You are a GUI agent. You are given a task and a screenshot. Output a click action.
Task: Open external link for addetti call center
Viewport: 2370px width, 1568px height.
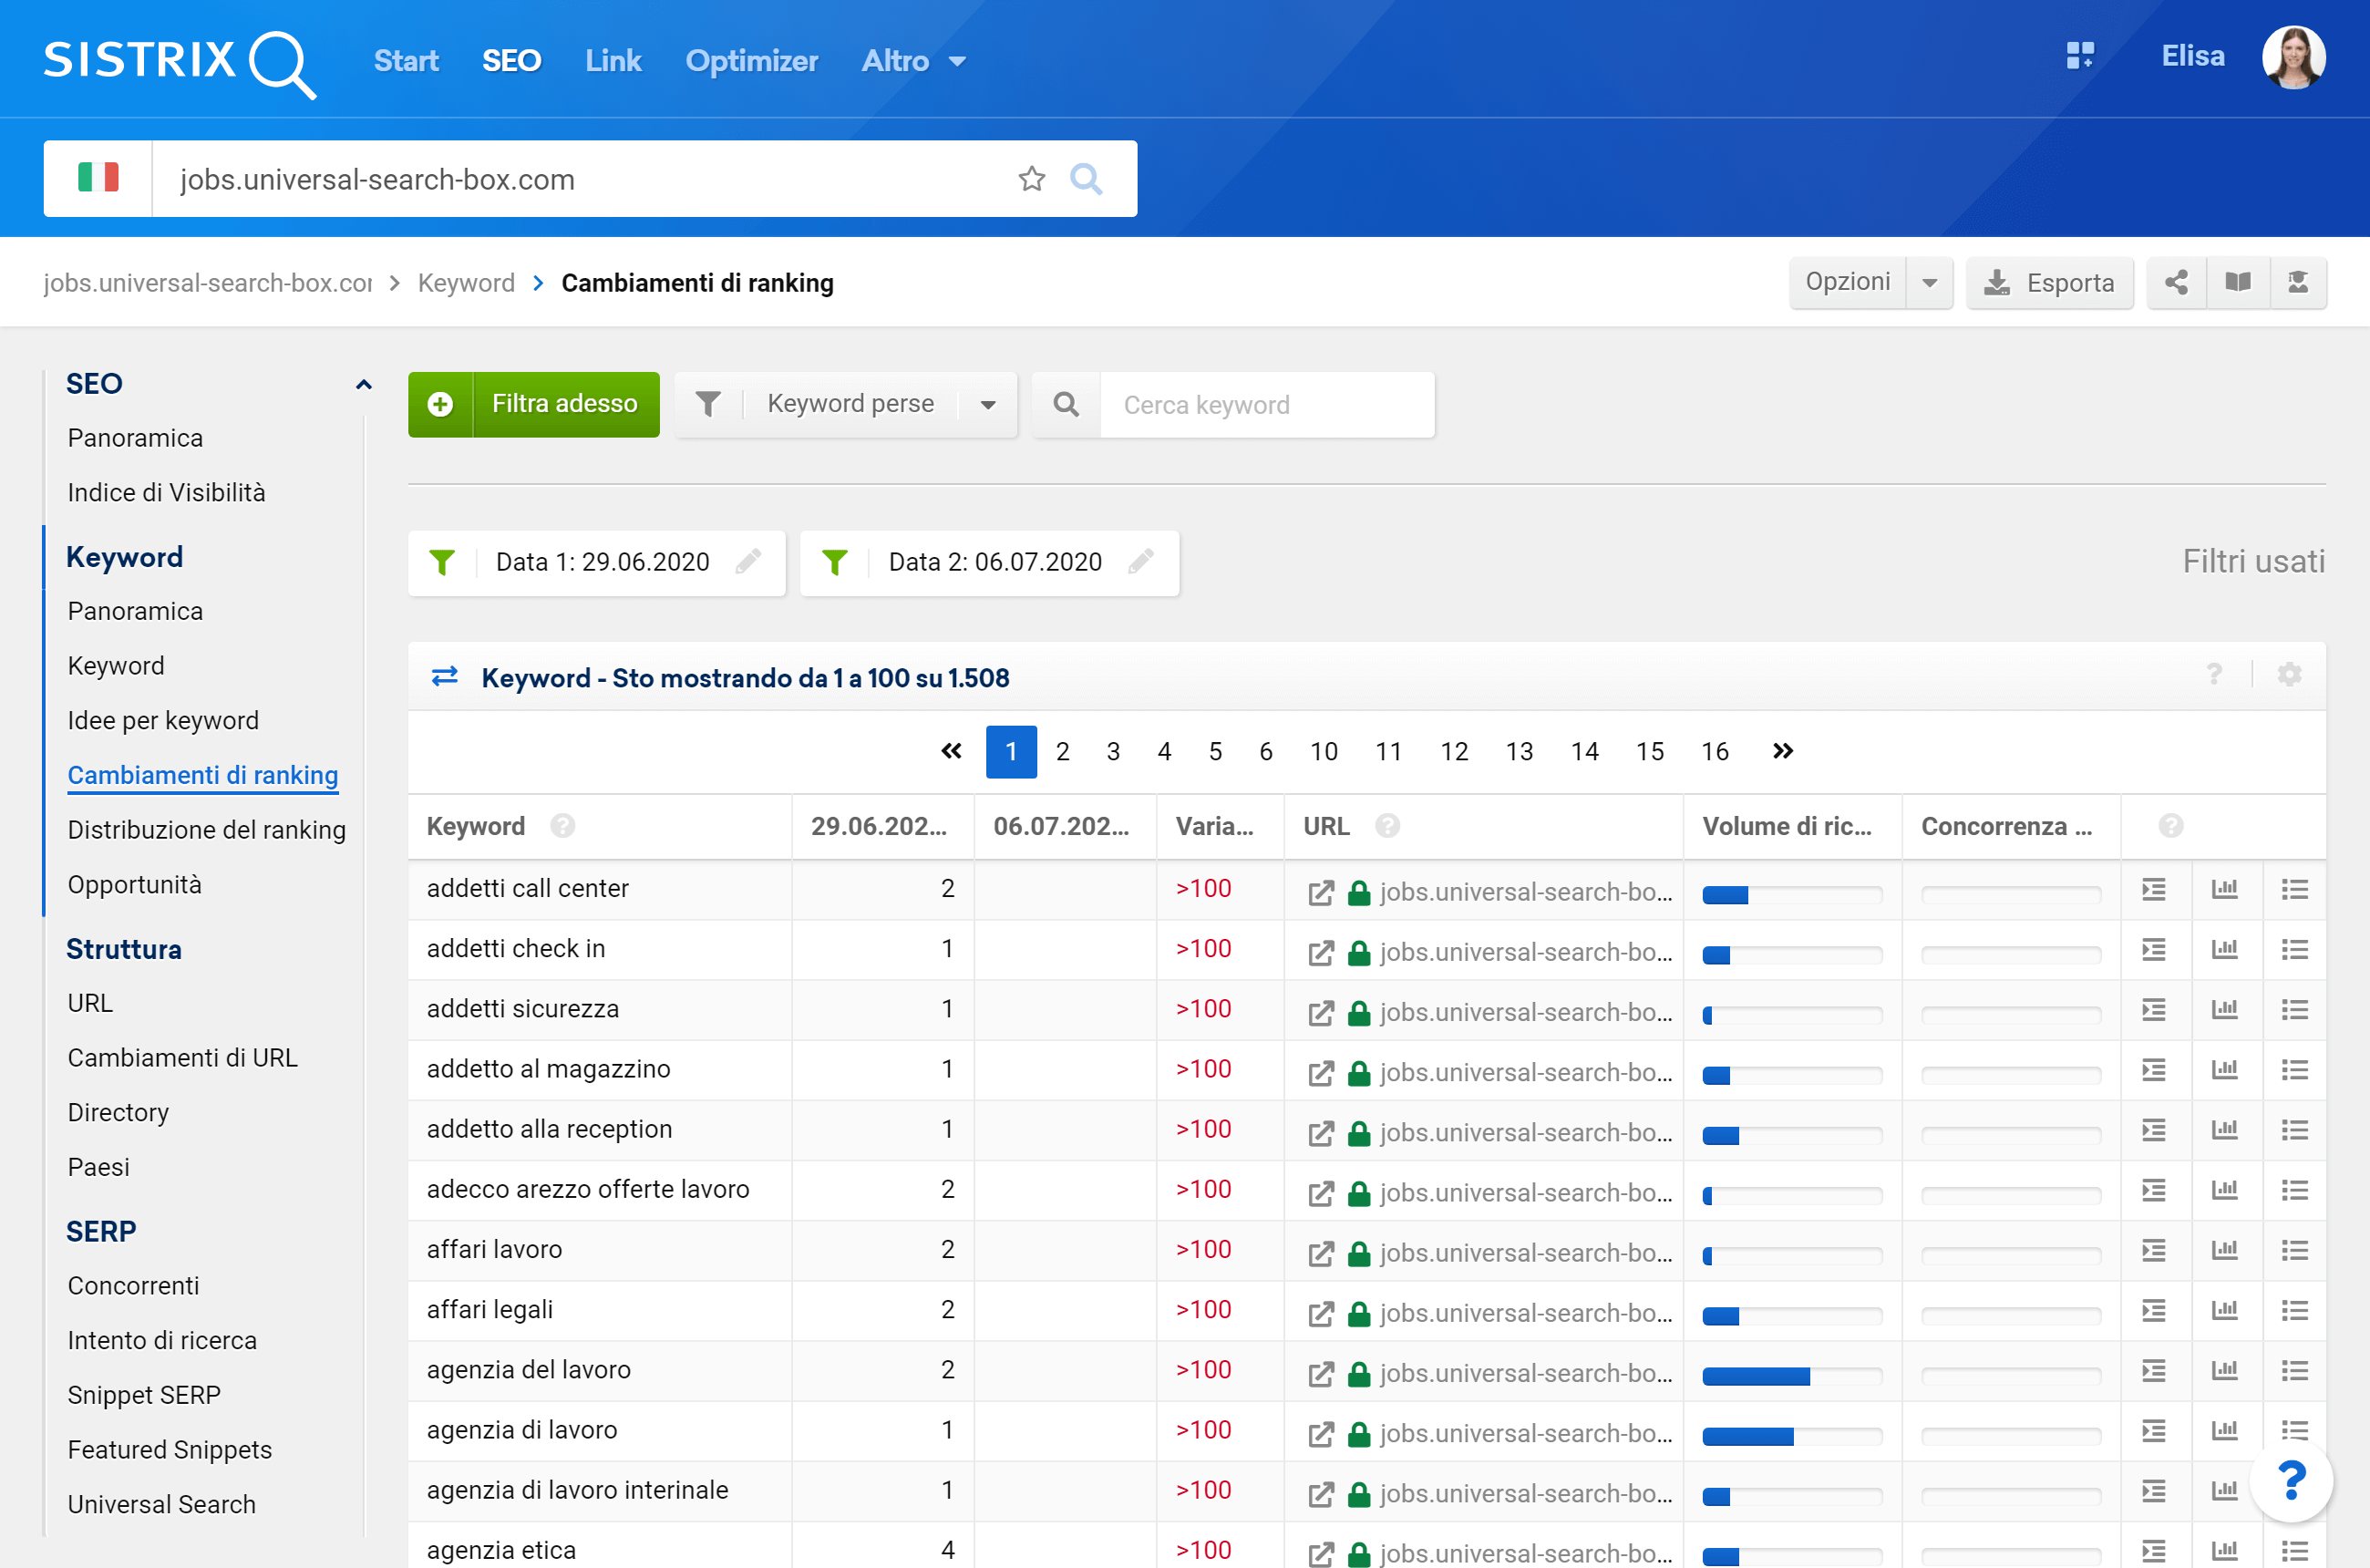click(1321, 892)
